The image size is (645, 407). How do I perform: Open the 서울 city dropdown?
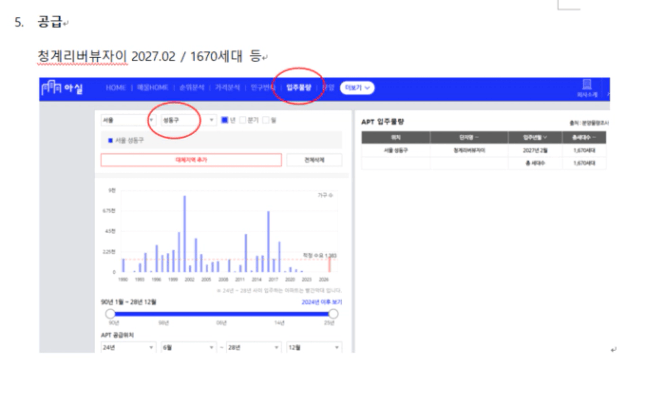pos(128,120)
